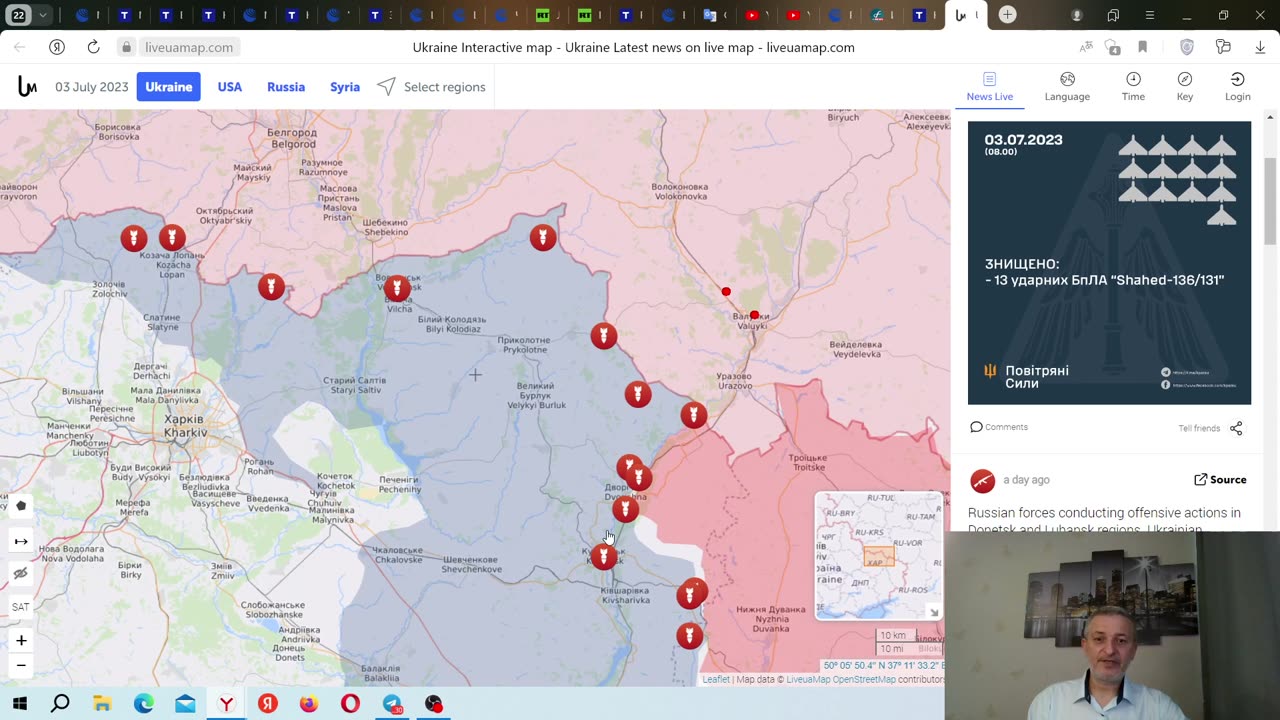Expand the tab list dropdown arrow
1280x720 pixels.
[x=43, y=15]
